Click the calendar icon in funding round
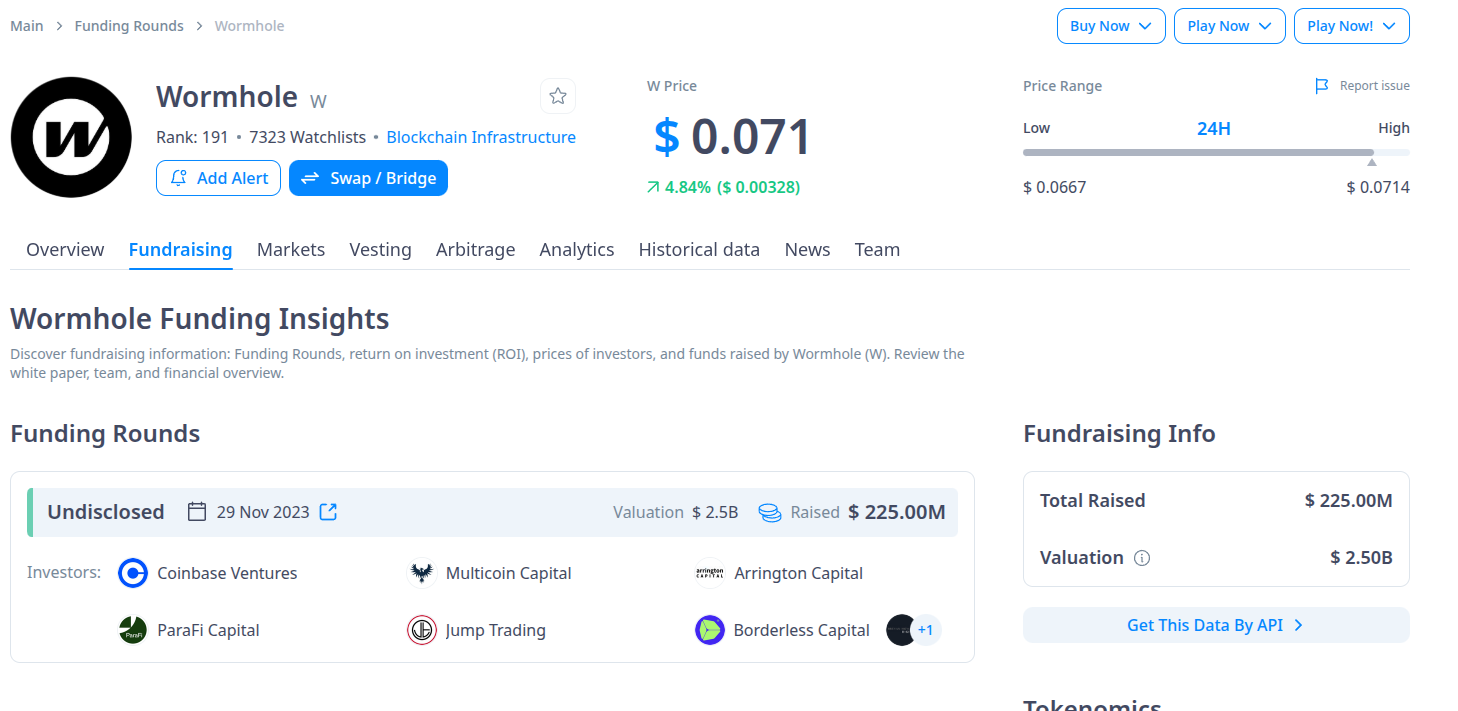 click(x=197, y=512)
